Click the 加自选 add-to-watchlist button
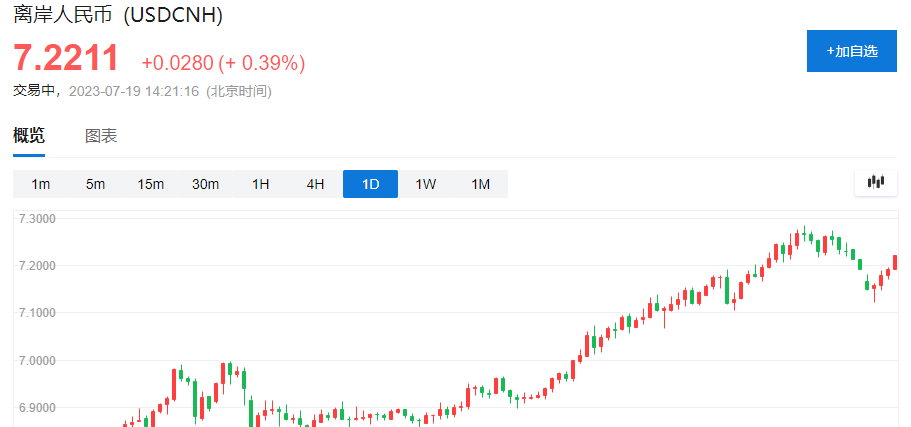Image resolution: width=911 pixels, height=427 pixels. click(852, 51)
